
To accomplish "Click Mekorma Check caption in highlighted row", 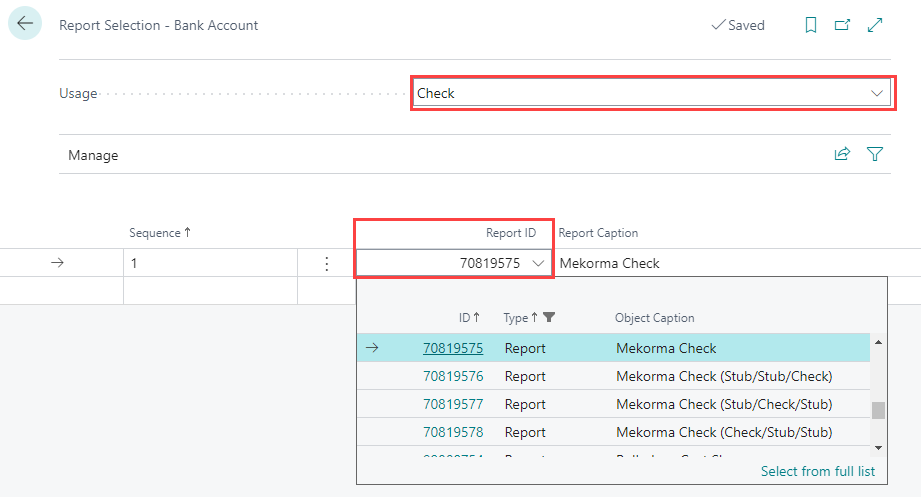I will (666, 348).
